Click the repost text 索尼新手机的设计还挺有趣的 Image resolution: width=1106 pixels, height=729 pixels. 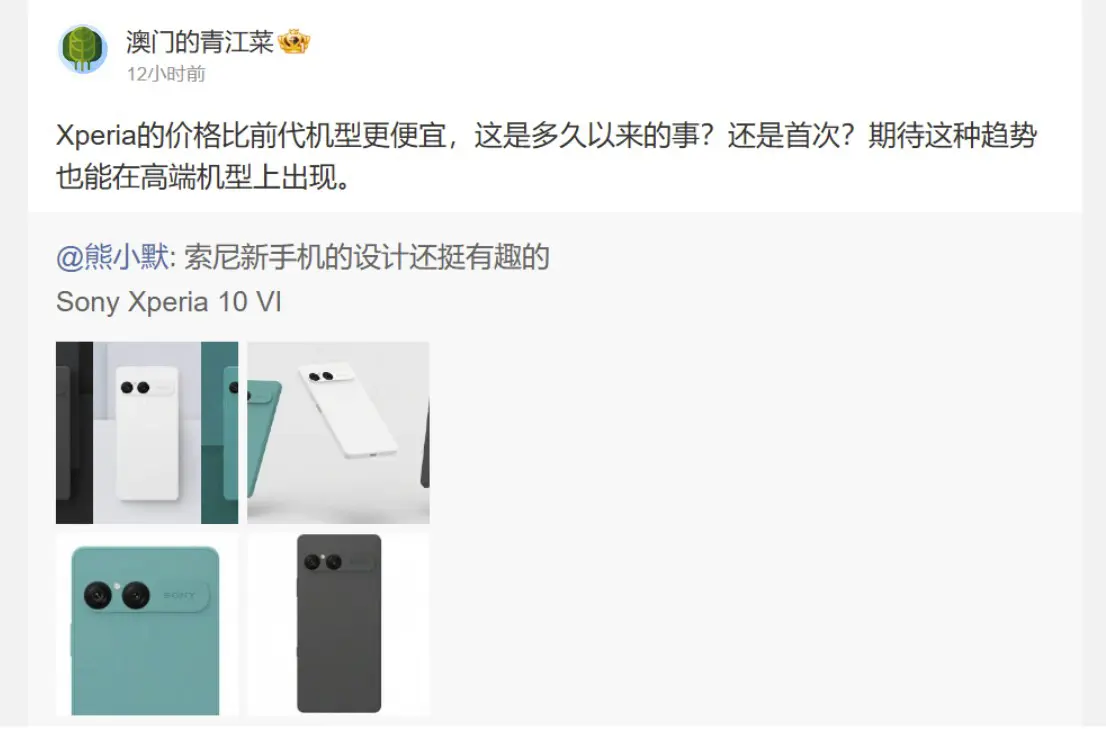pyautogui.click(x=366, y=257)
